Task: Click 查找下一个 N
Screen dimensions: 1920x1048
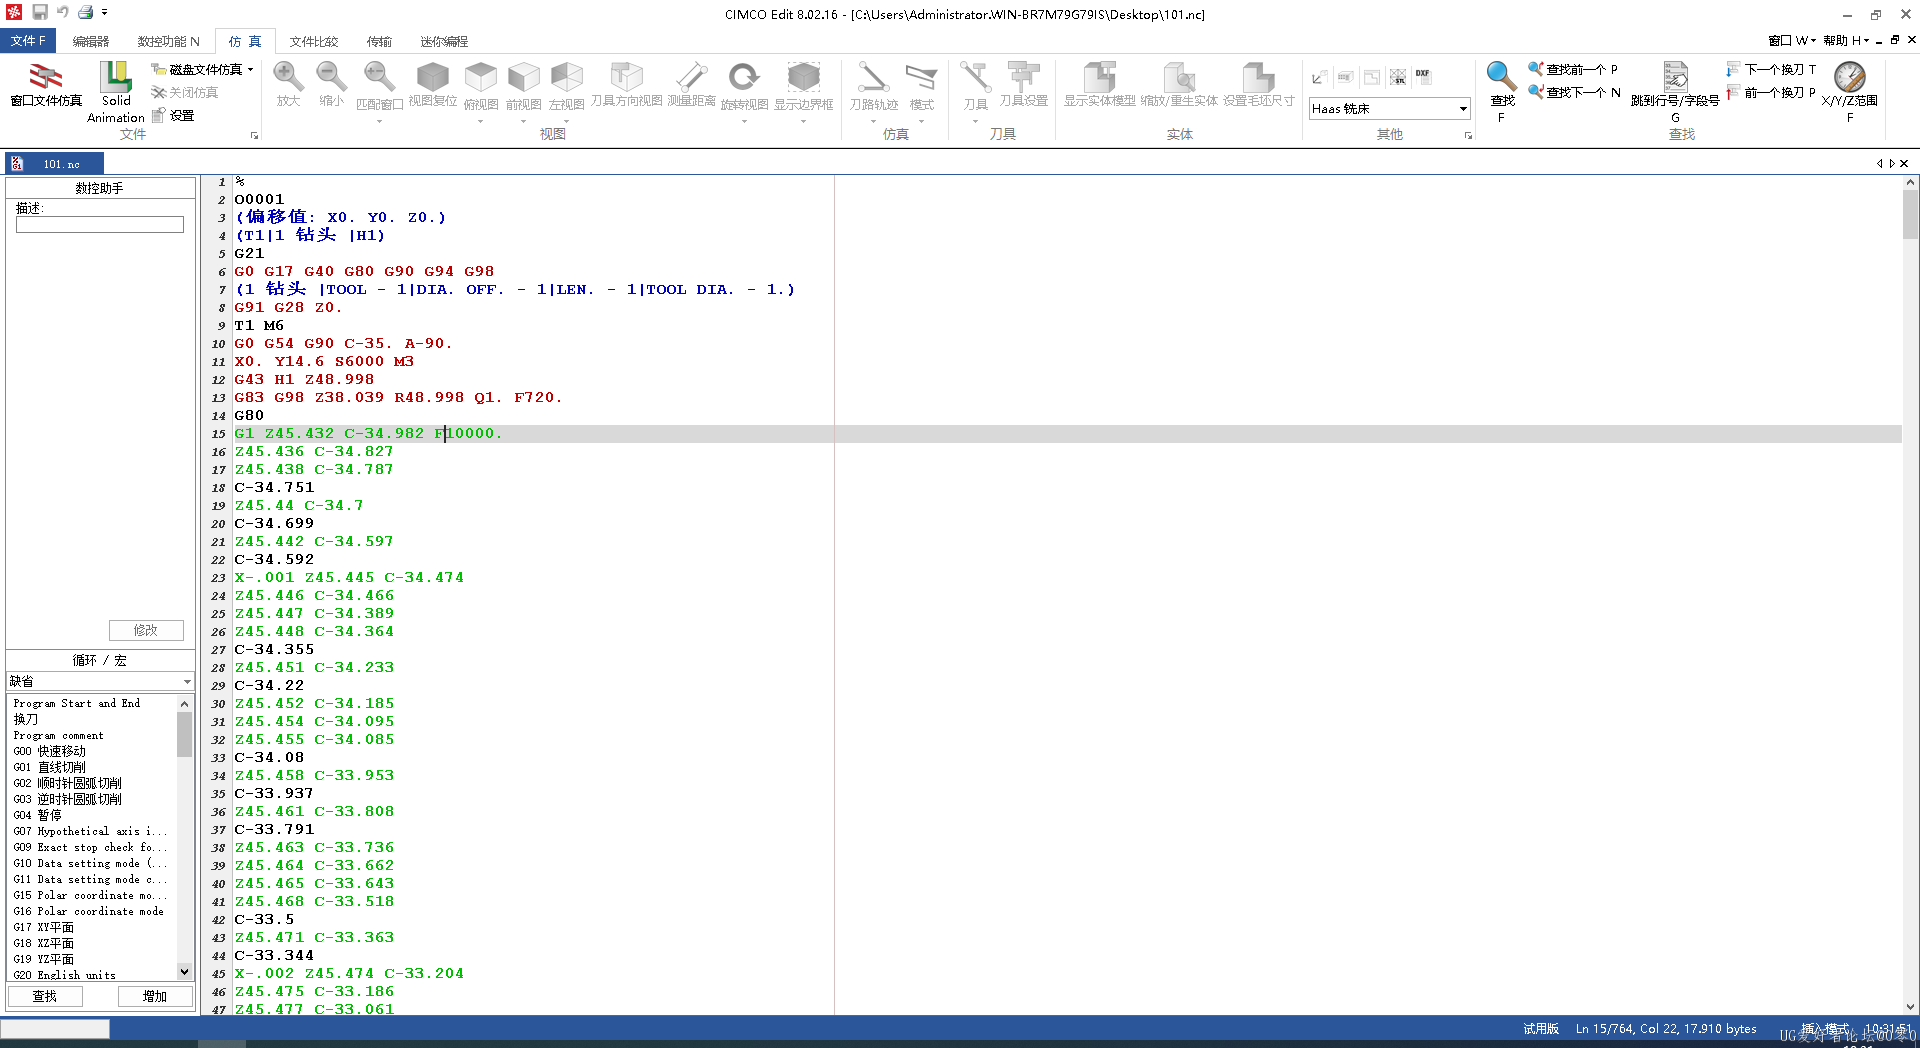Action: 1574,92
